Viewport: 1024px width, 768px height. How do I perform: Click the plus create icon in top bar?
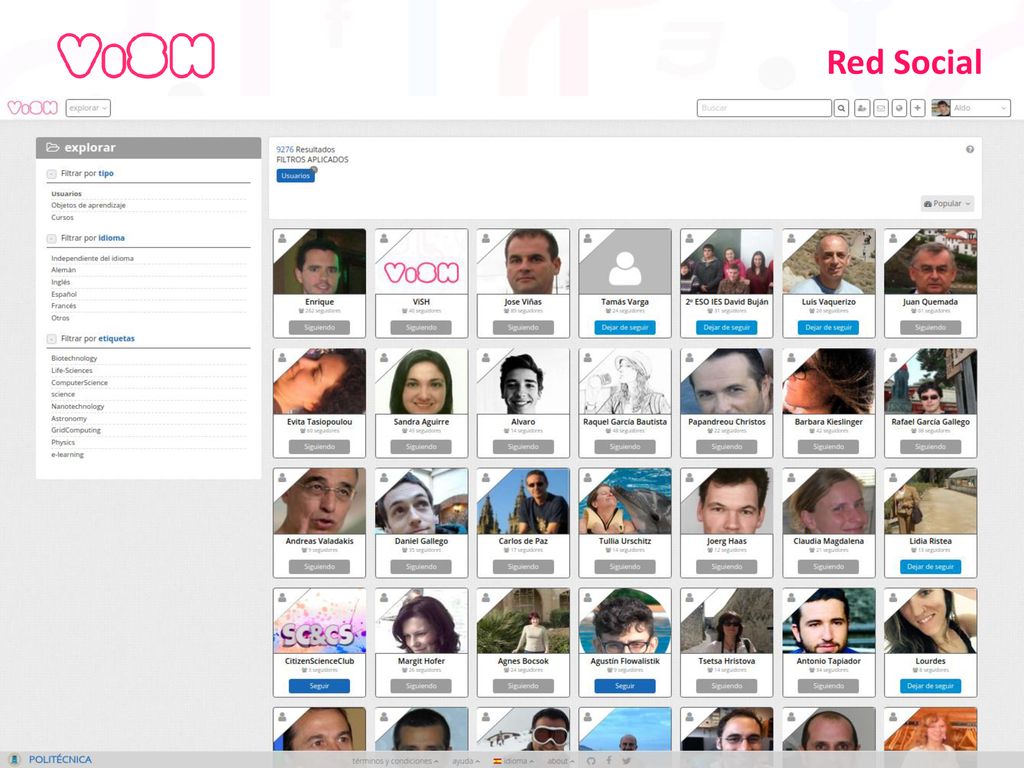918,108
